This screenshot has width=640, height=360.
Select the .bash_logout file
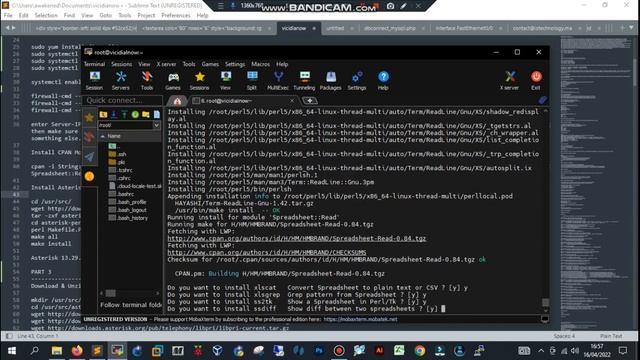coord(127,210)
